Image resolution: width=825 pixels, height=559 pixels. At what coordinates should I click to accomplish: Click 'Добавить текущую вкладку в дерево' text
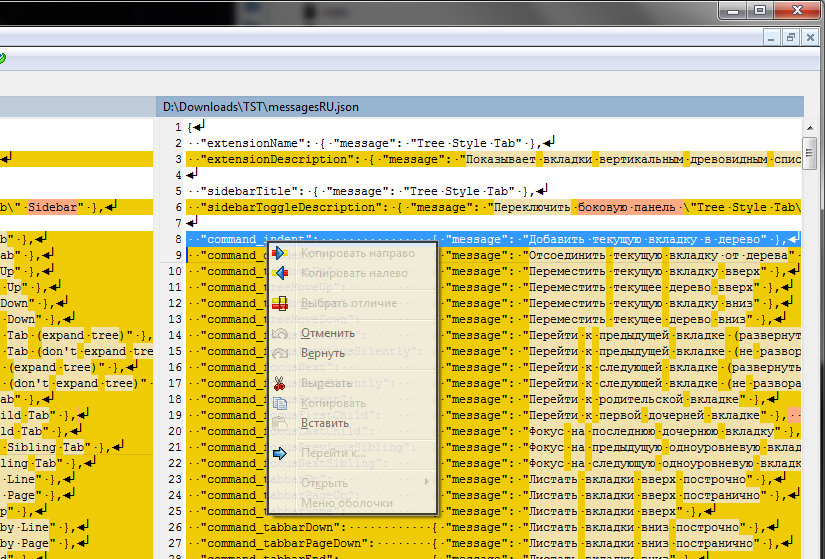click(644, 239)
